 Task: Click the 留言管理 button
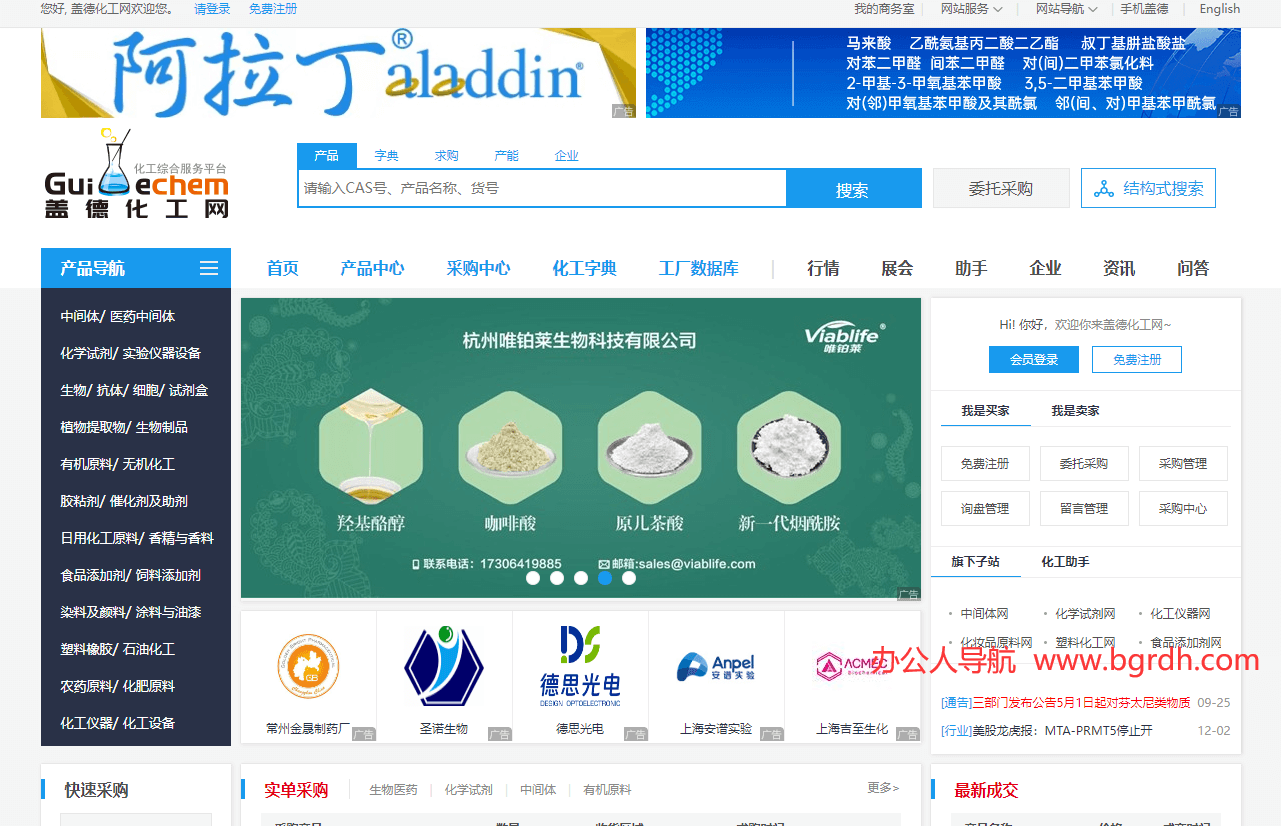[1084, 508]
